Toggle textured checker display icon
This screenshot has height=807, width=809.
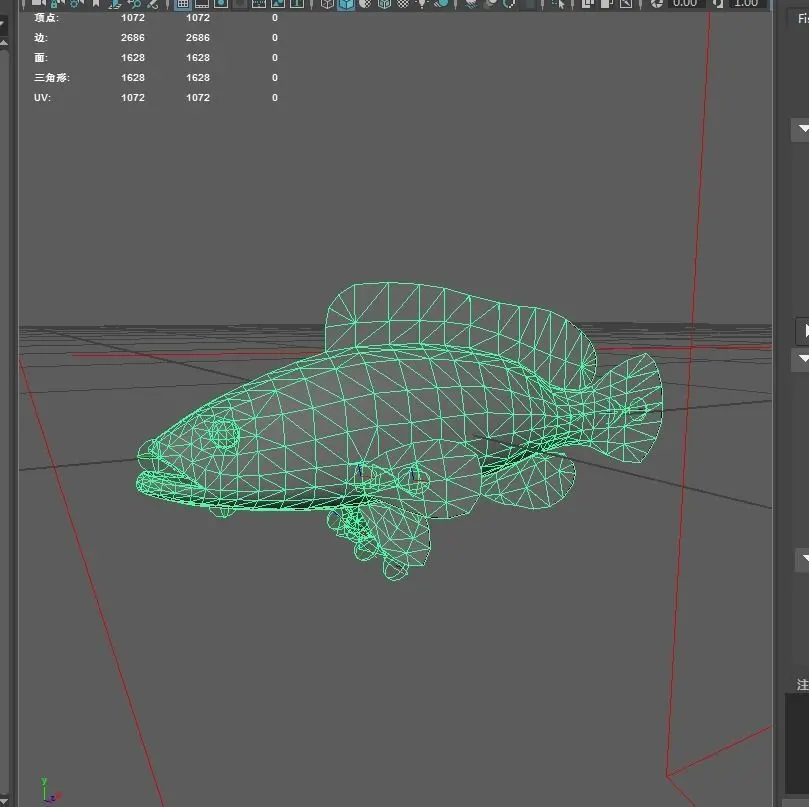point(403,4)
